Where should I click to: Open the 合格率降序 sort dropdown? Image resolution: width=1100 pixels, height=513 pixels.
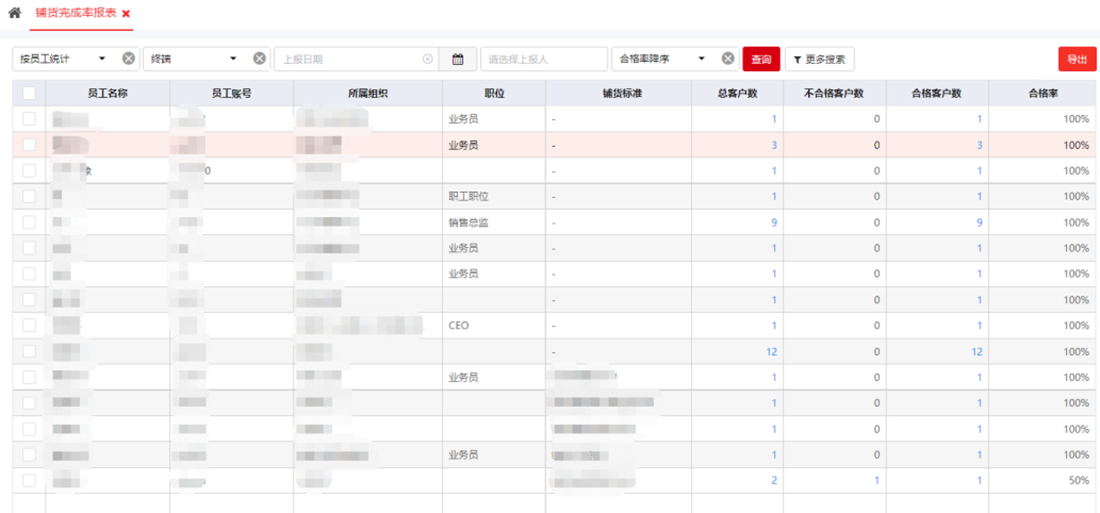[701, 59]
